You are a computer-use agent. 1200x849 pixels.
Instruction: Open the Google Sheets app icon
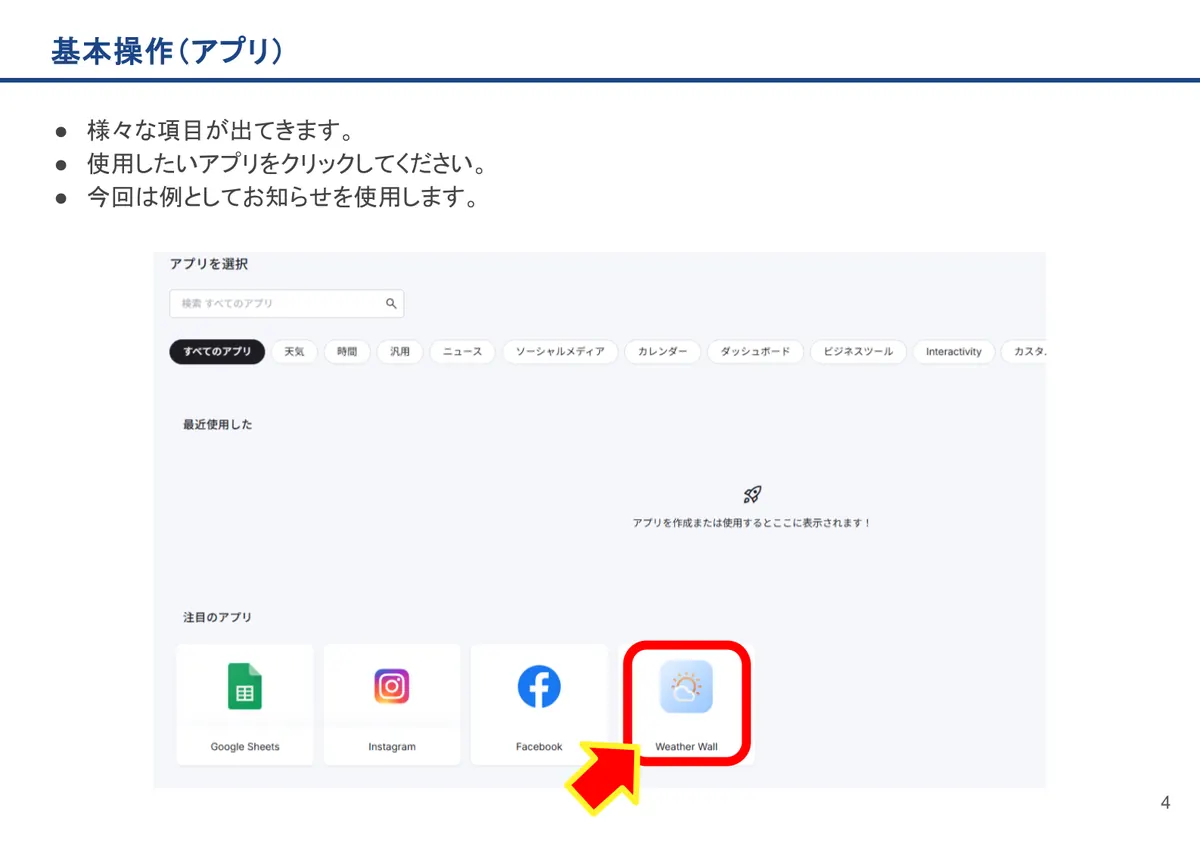tap(244, 686)
